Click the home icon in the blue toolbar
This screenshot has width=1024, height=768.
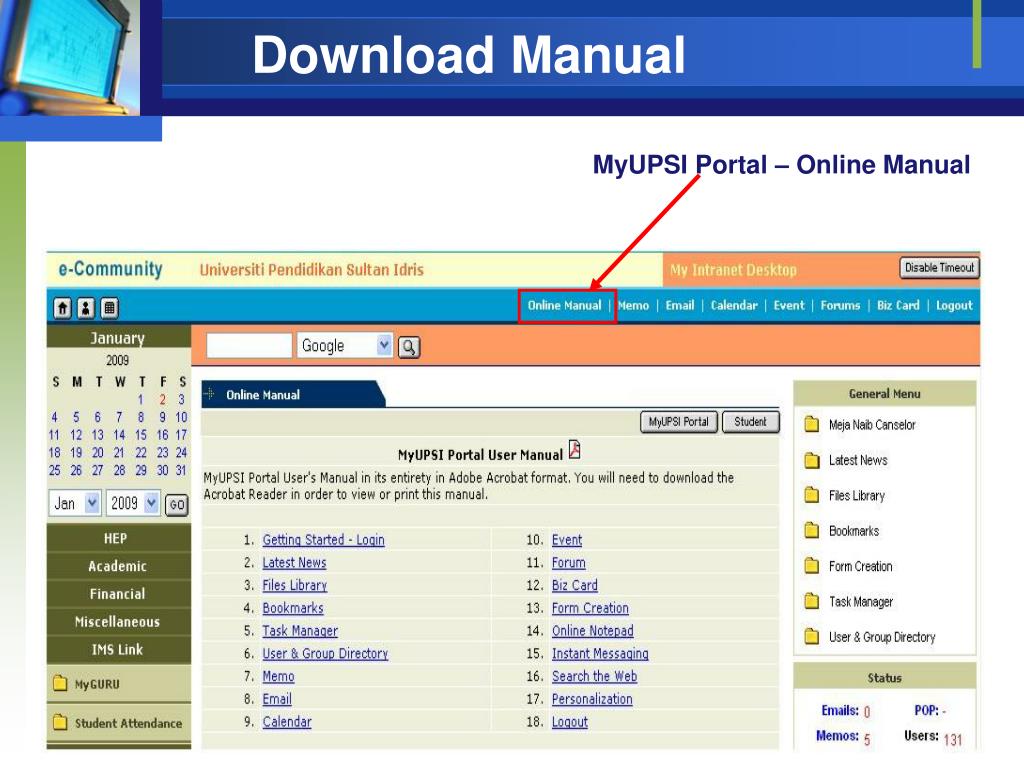[62, 308]
